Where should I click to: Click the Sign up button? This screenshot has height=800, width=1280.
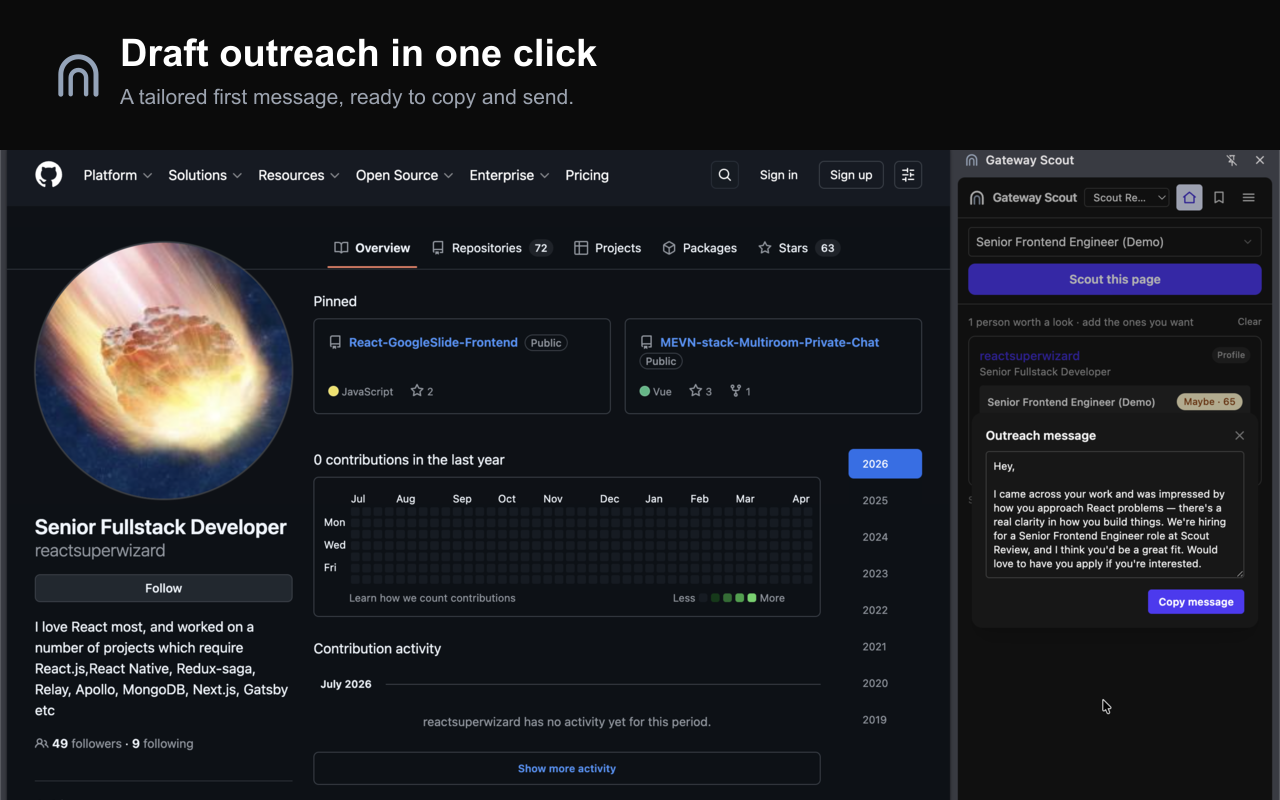point(851,175)
